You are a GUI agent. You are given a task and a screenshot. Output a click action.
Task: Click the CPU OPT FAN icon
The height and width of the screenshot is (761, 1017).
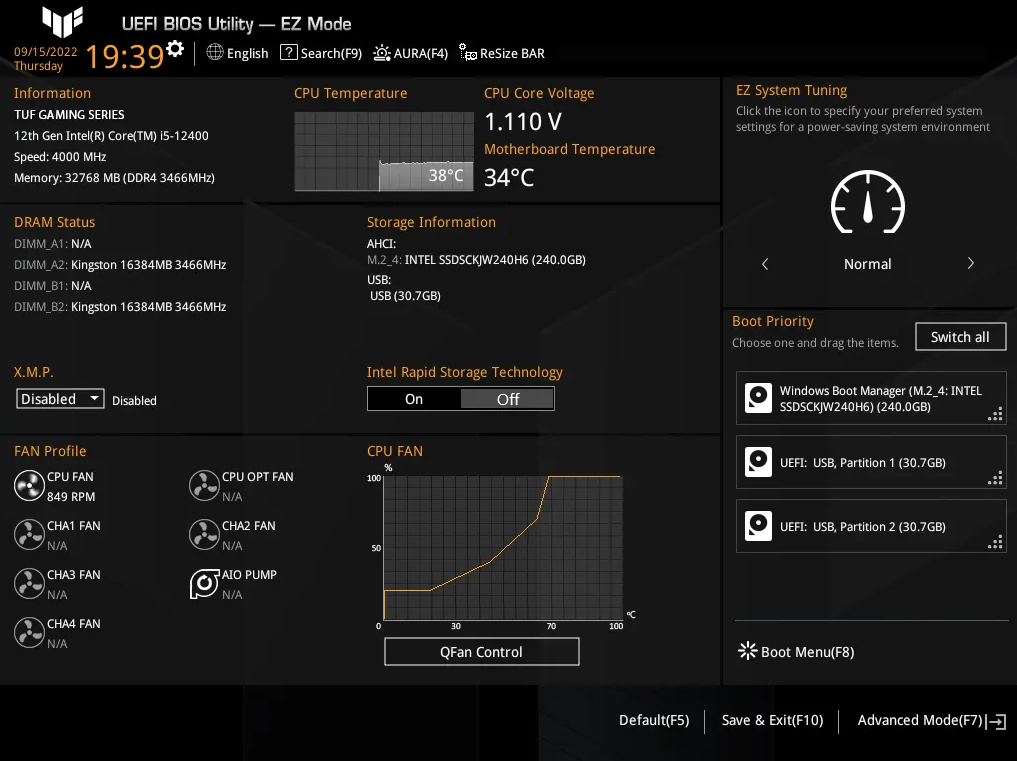(204, 486)
